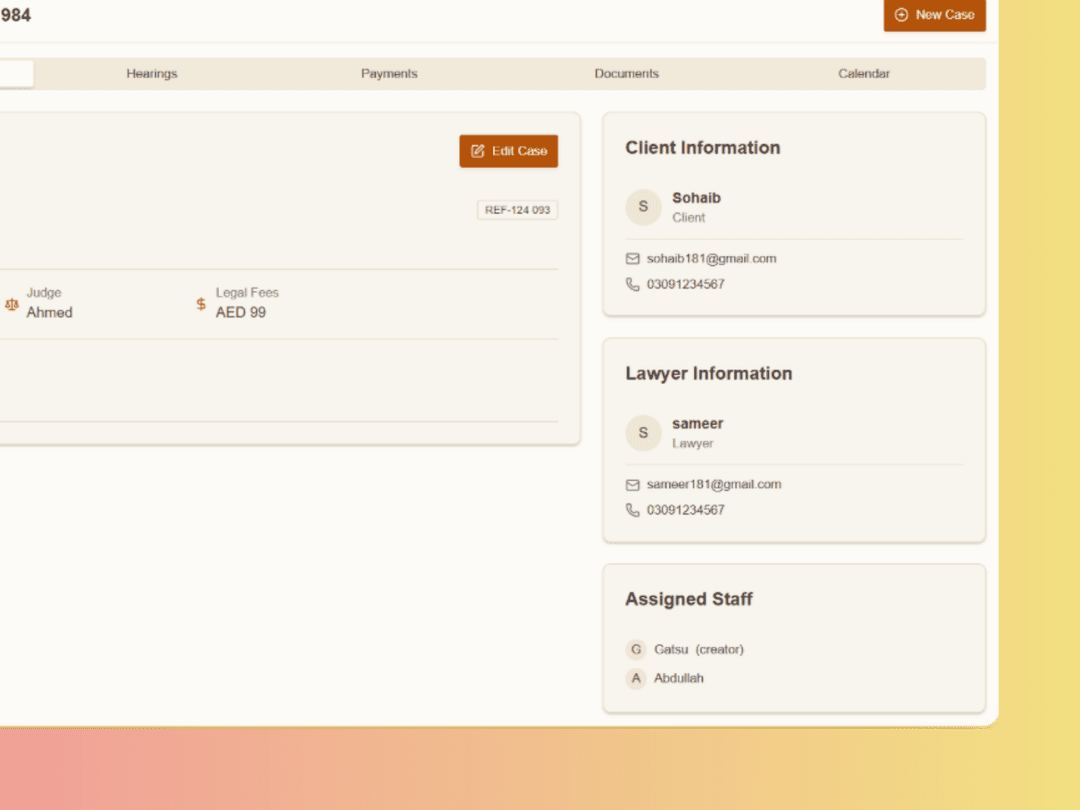View the Documents tab
Image resolution: width=1080 pixels, height=810 pixels.
[x=626, y=73]
